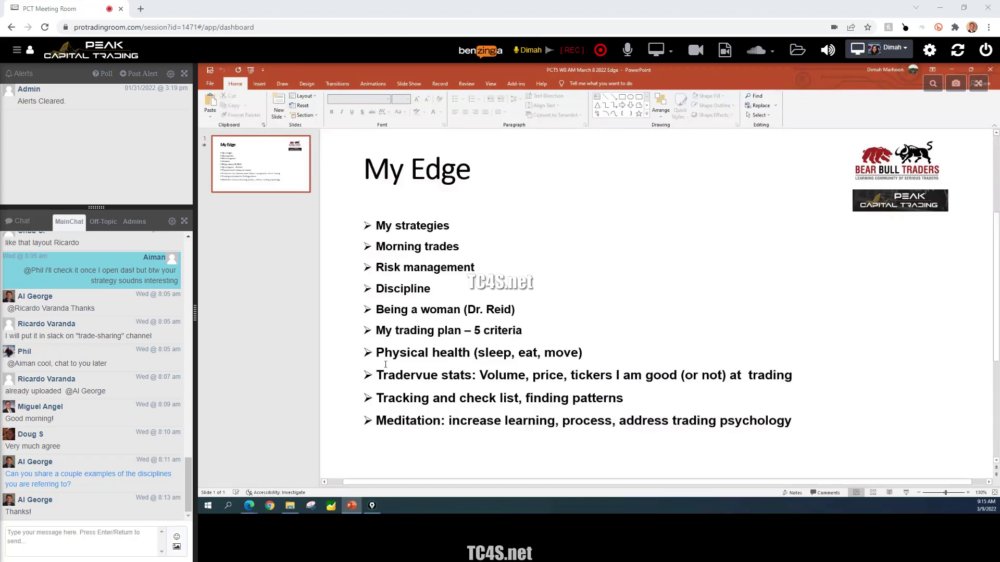Open the emoji picker in chat
This screenshot has height=562, width=1000.
177,536
